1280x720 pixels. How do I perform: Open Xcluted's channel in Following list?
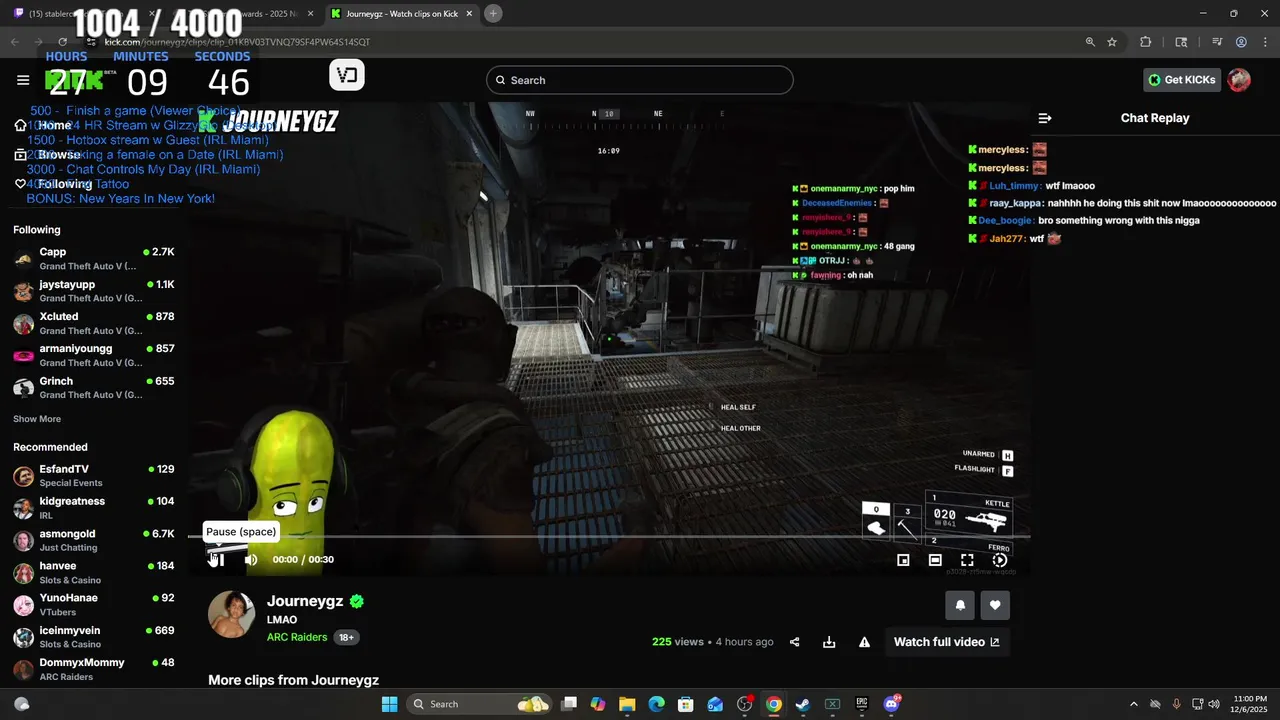[94, 323]
